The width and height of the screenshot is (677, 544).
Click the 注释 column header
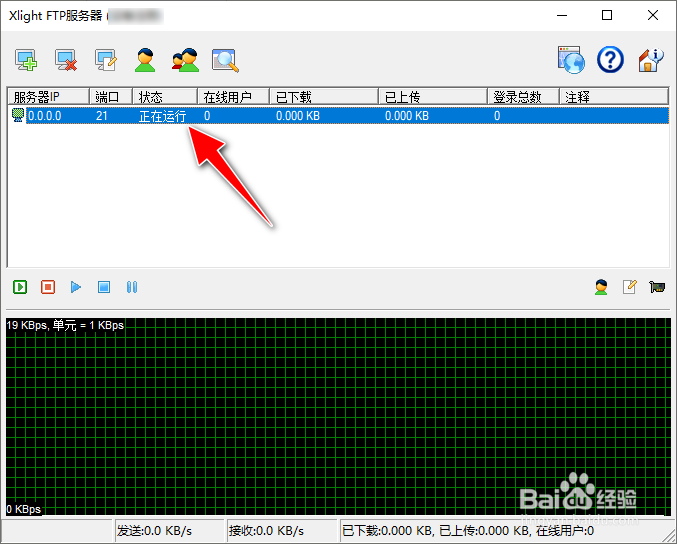614,97
